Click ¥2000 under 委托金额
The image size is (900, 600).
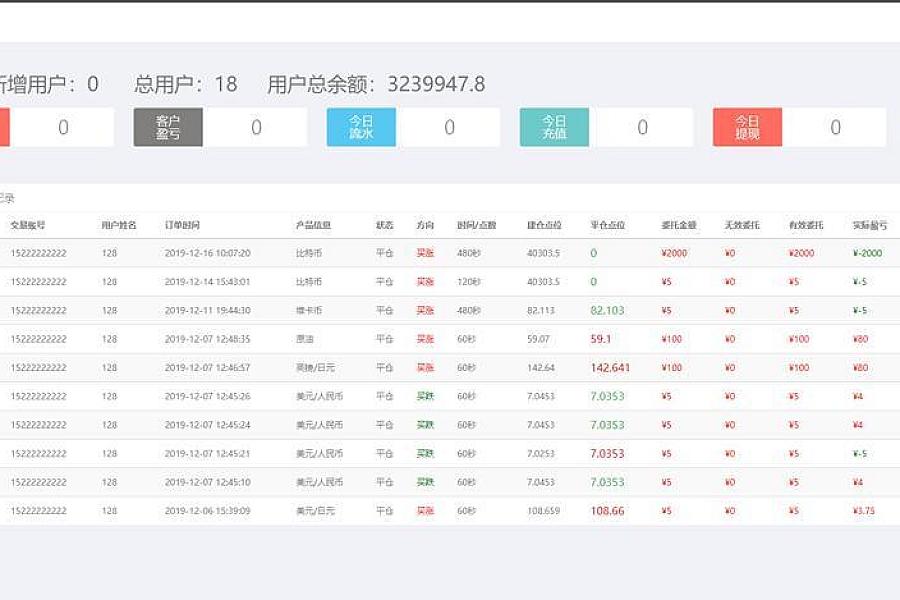(x=674, y=253)
